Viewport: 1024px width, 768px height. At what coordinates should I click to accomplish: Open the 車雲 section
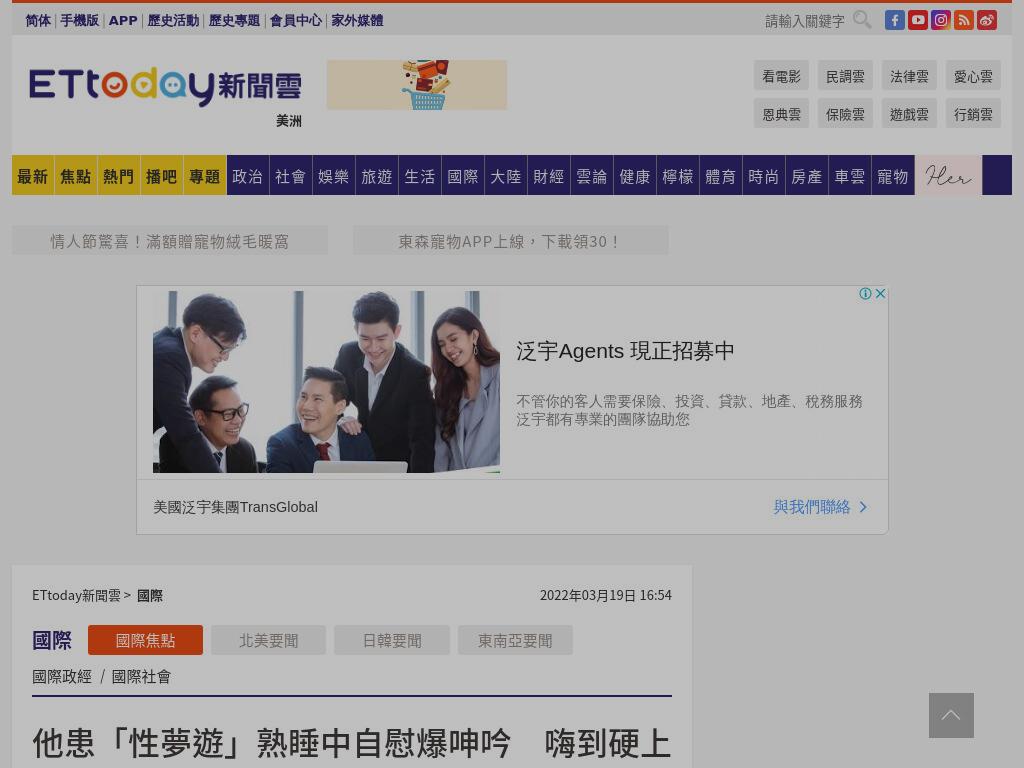(850, 176)
